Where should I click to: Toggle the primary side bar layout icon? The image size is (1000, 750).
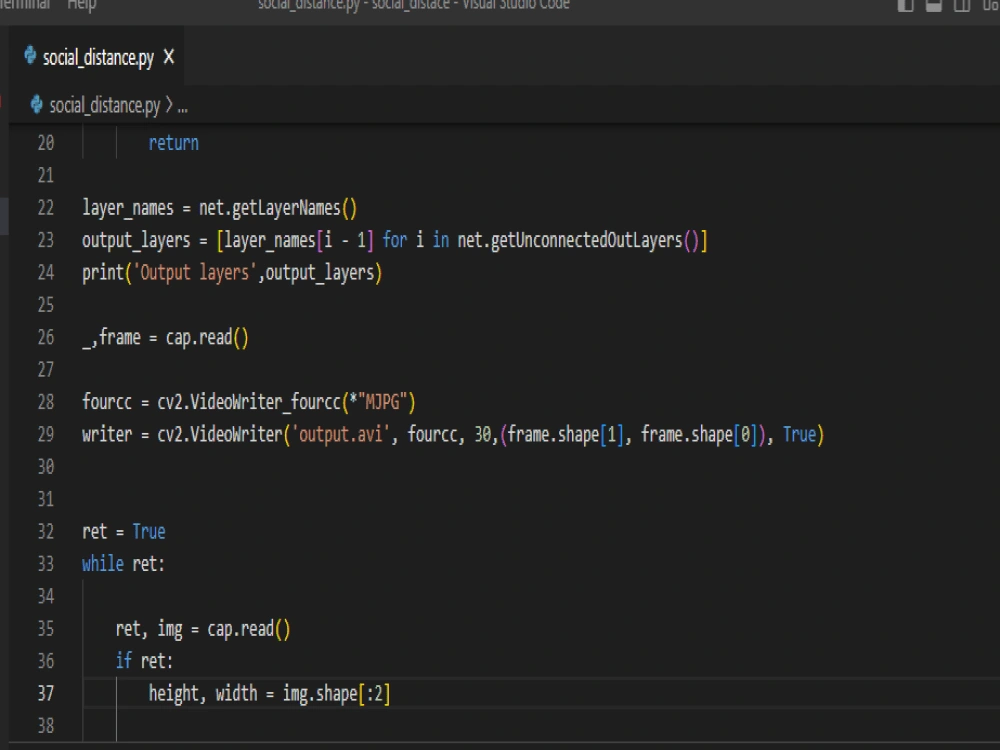tap(905, 6)
